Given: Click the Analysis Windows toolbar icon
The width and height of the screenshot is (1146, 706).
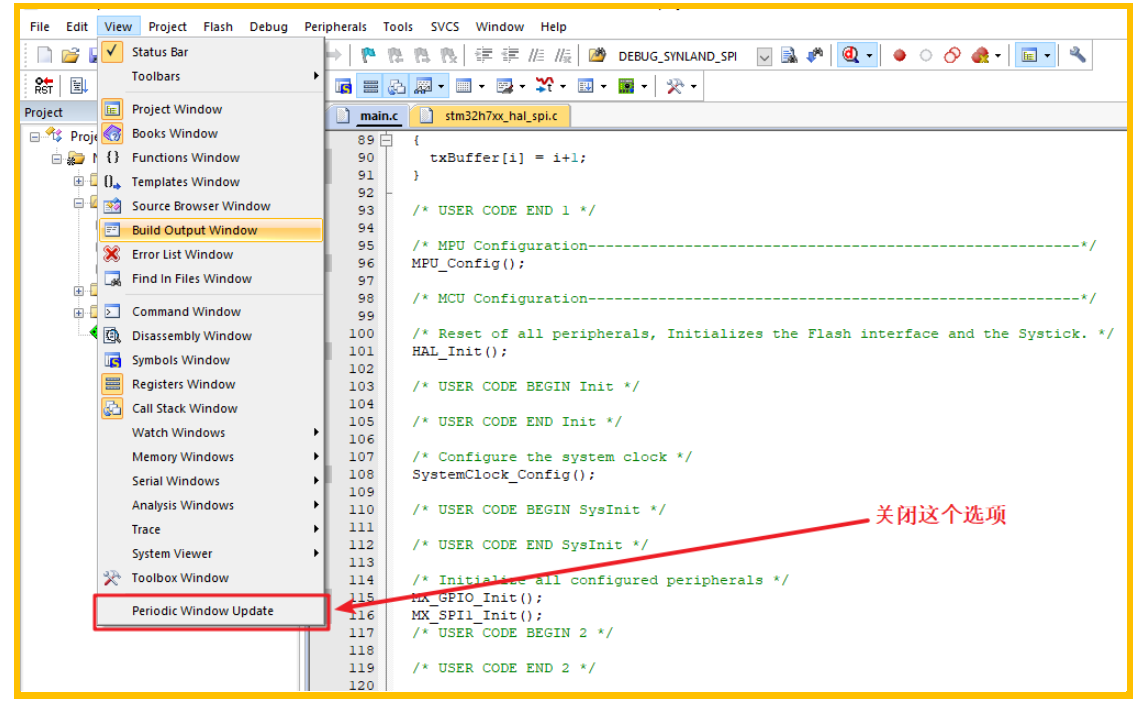Looking at the screenshot, I should pos(544,86).
